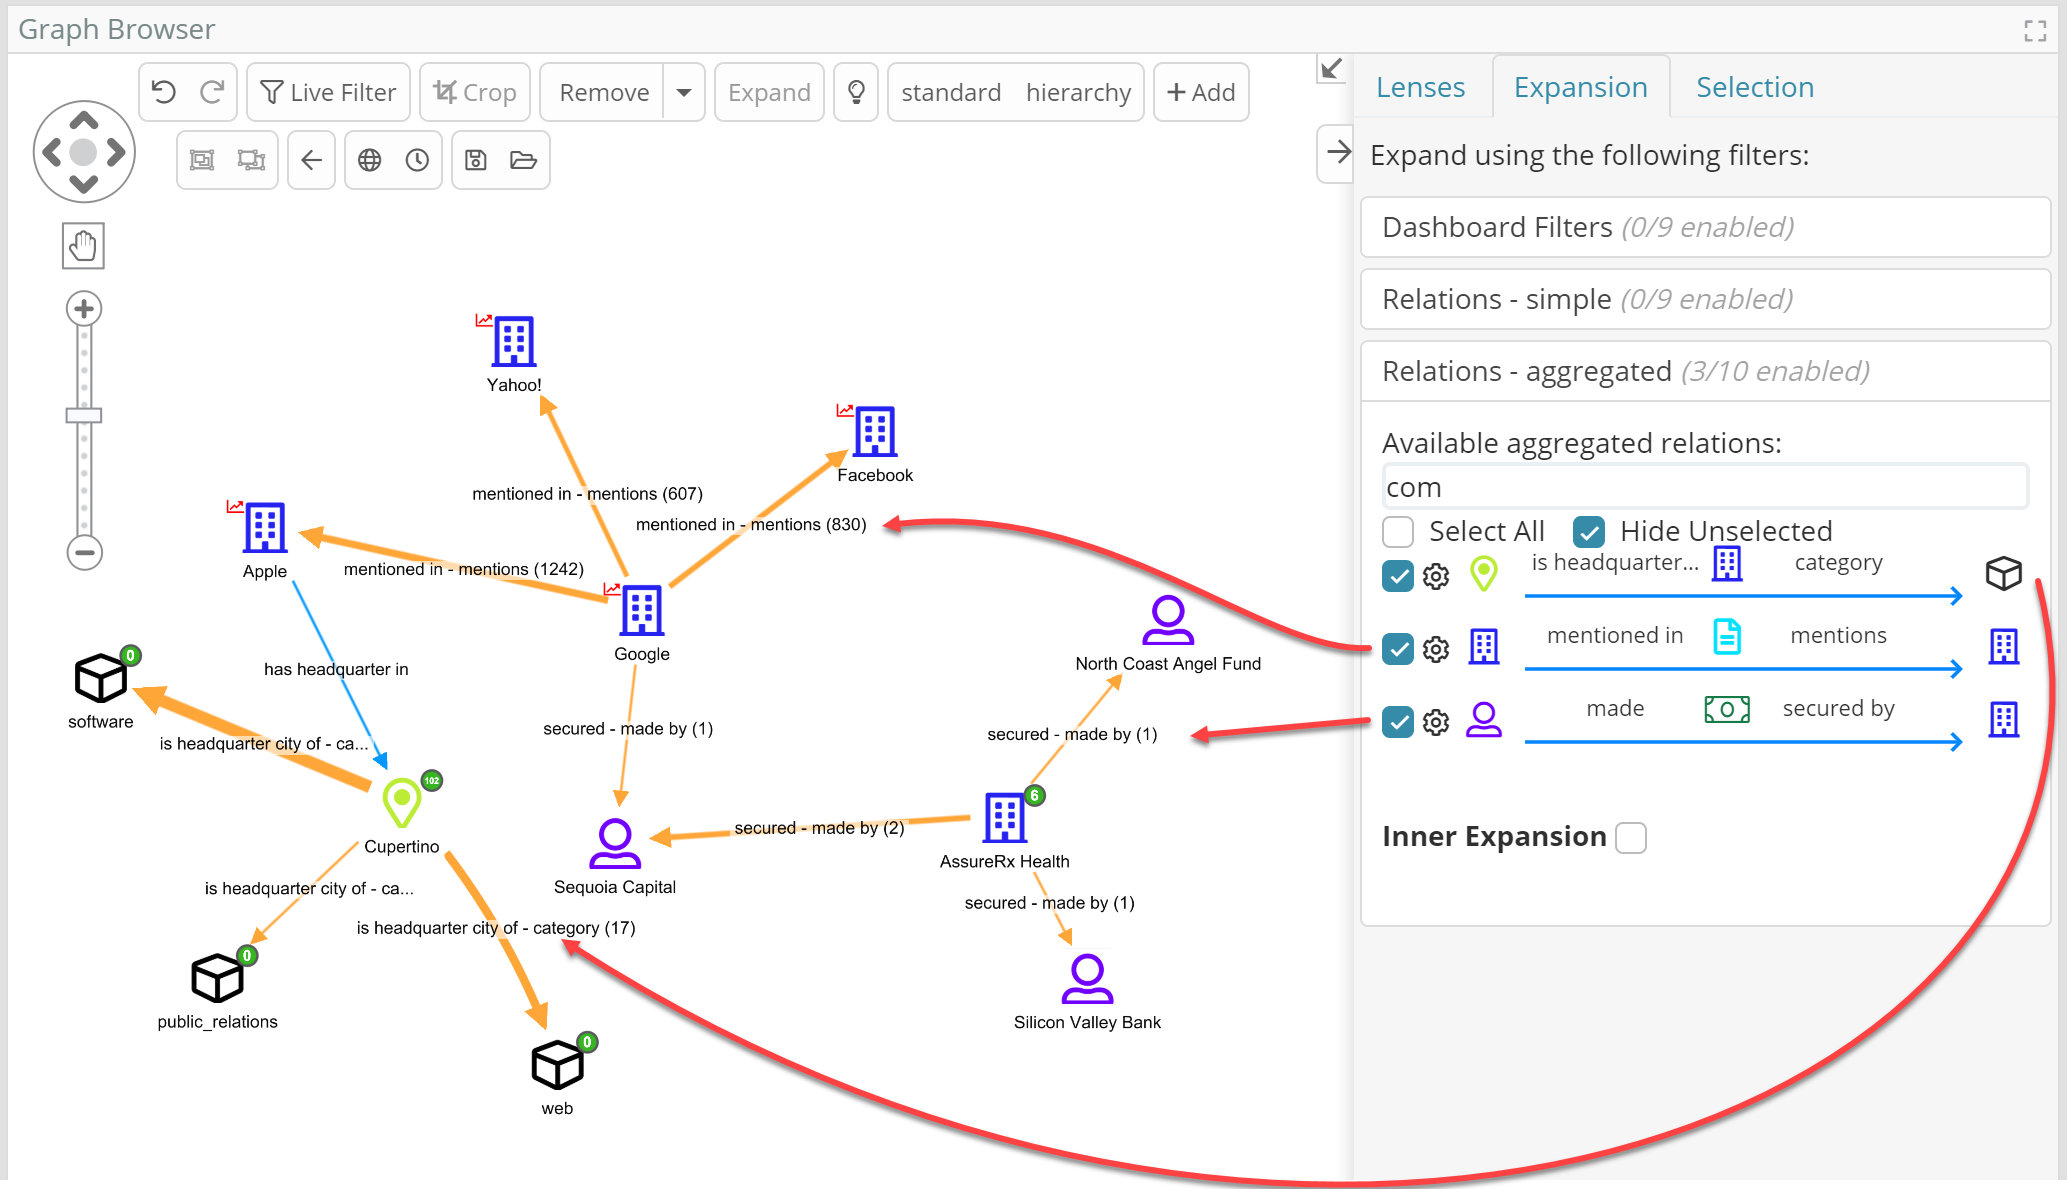Click the collapse diagonal arrow icon
The height and width of the screenshot is (1189, 2067).
[x=1332, y=69]
